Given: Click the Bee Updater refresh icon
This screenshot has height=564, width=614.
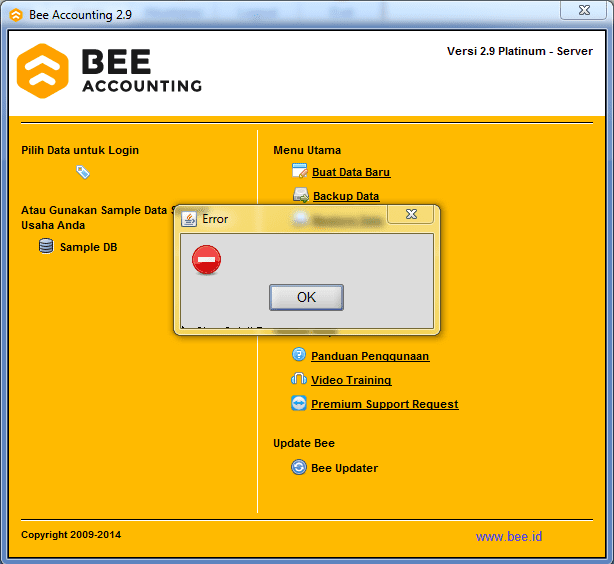Looking at the screenshot, I should [299, 467].
